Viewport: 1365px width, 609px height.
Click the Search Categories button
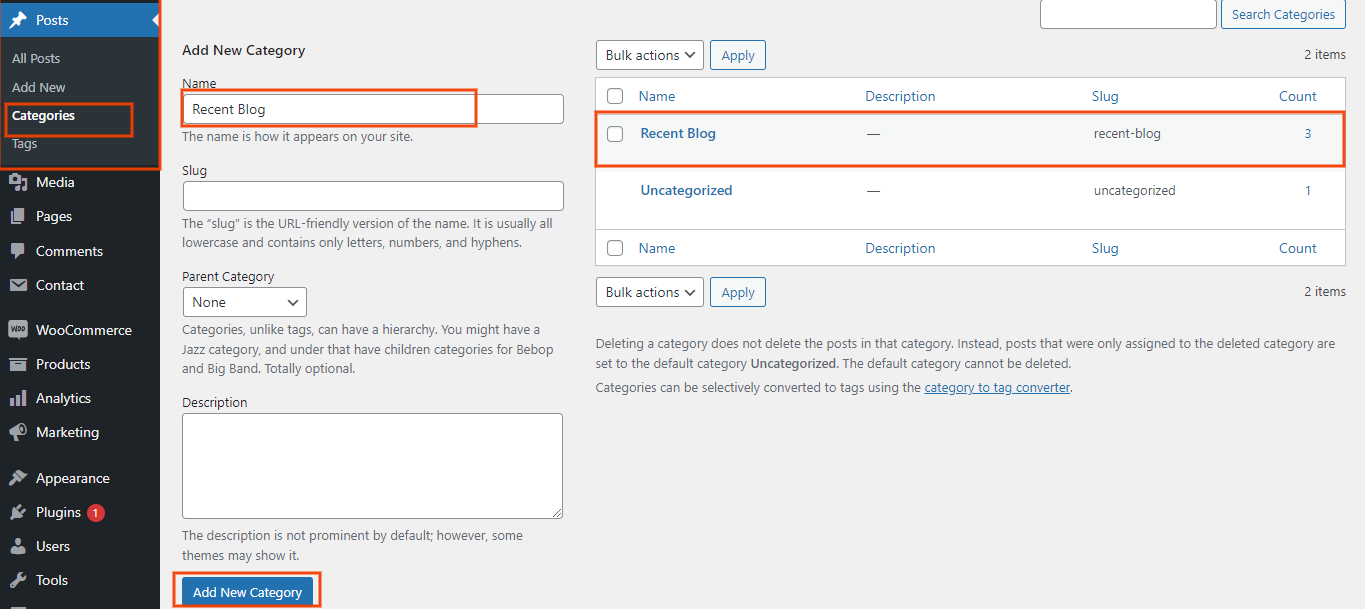click(x=1283, y=15)
